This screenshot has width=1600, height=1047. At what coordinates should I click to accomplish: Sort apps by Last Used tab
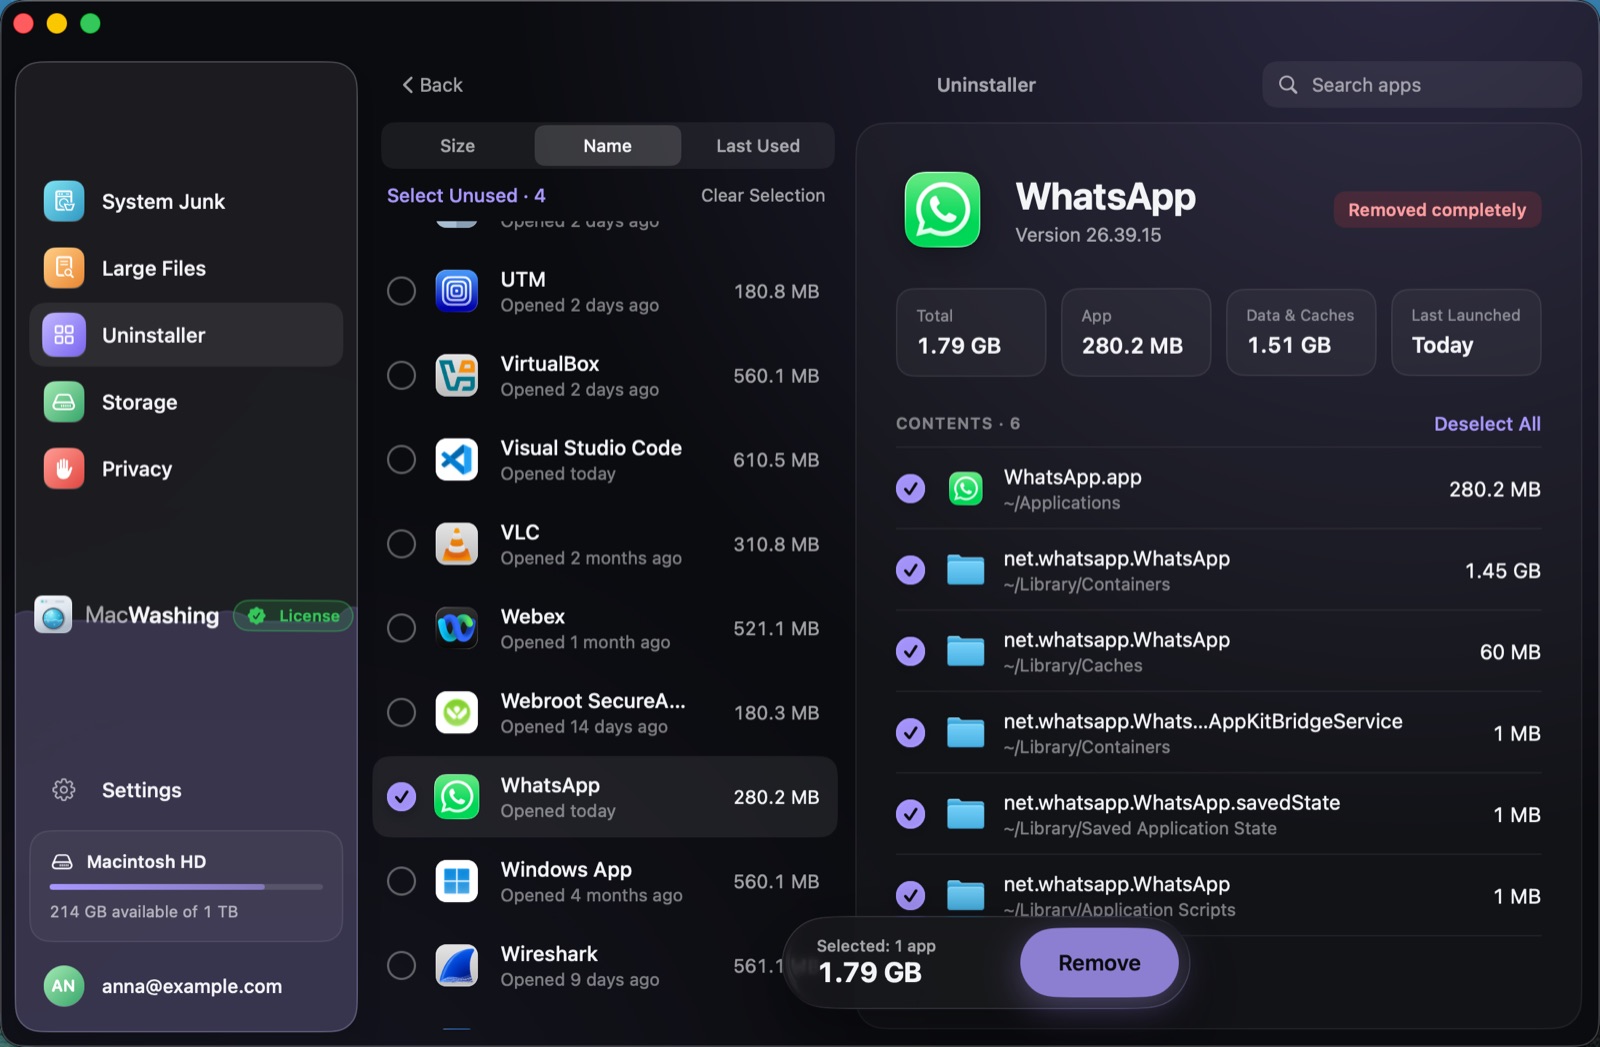coord(758,146)
